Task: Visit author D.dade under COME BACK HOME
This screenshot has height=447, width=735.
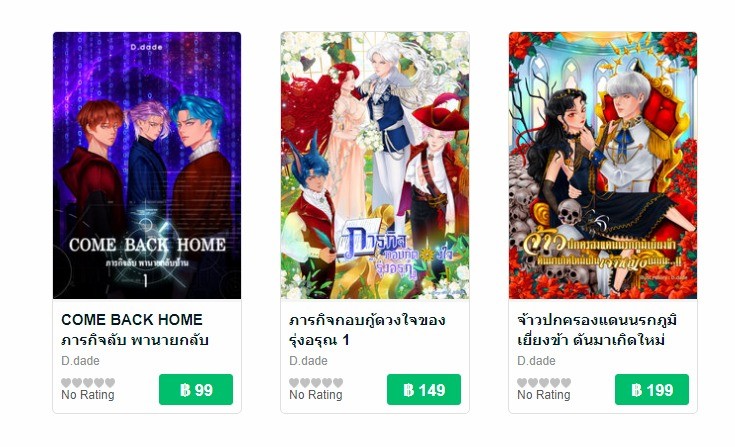Action: pos(80,361)
